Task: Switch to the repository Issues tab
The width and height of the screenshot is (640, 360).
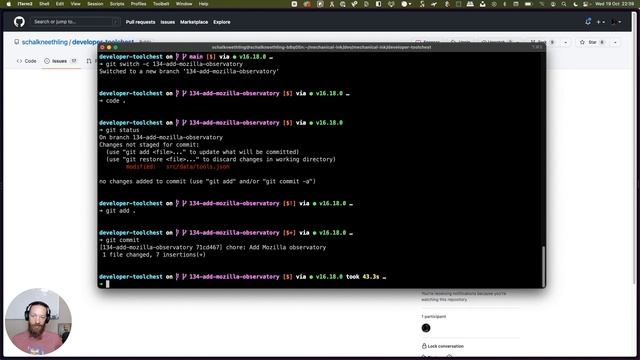Action: click(60, 61)
